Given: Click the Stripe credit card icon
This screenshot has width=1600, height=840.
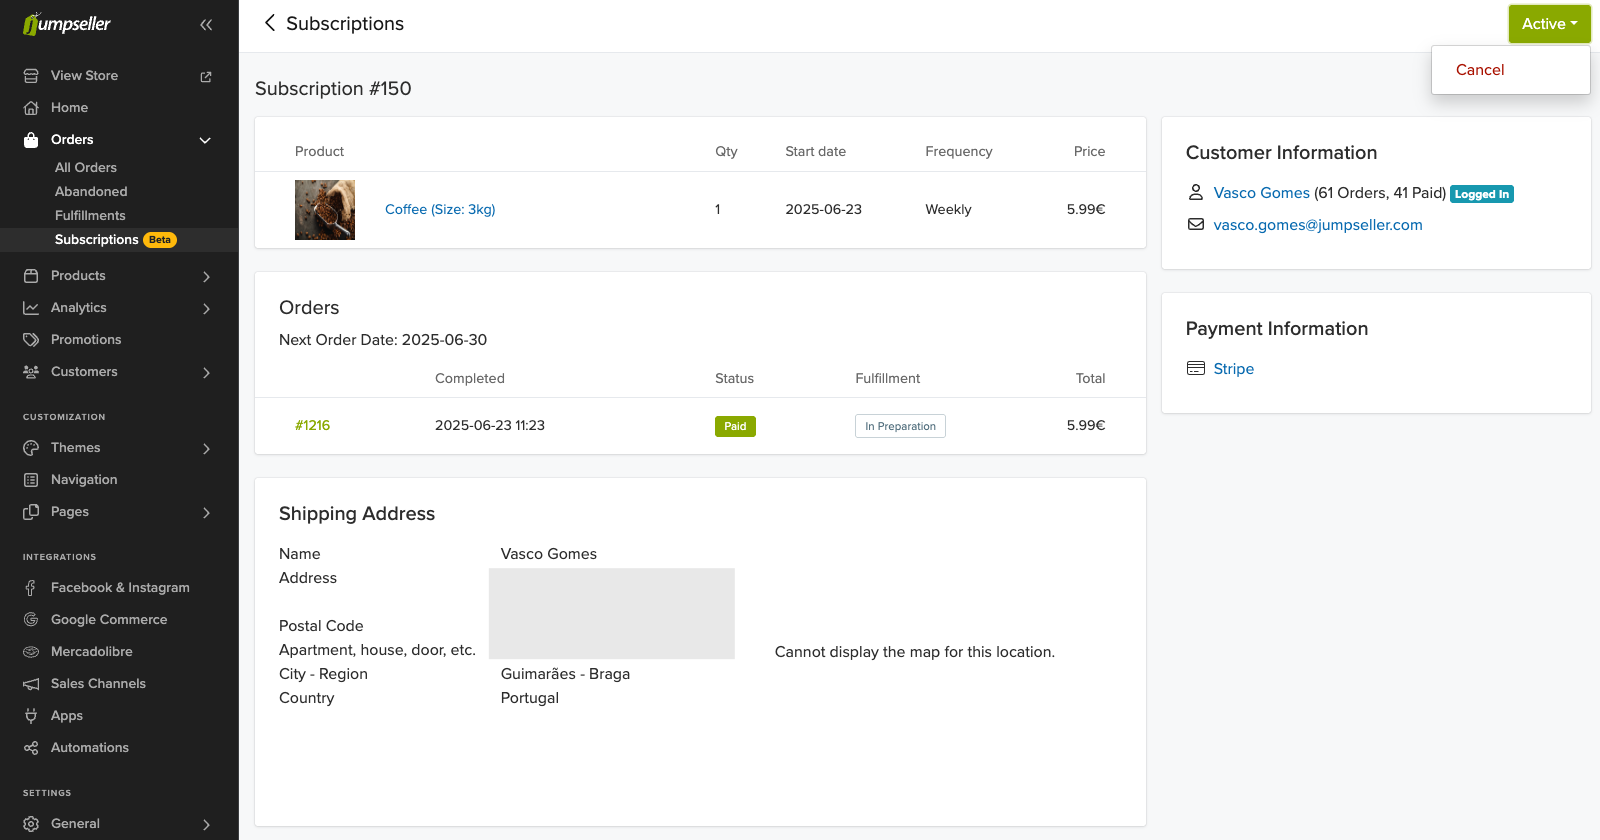Looking at the screenshot, I should coord(1195,368).
